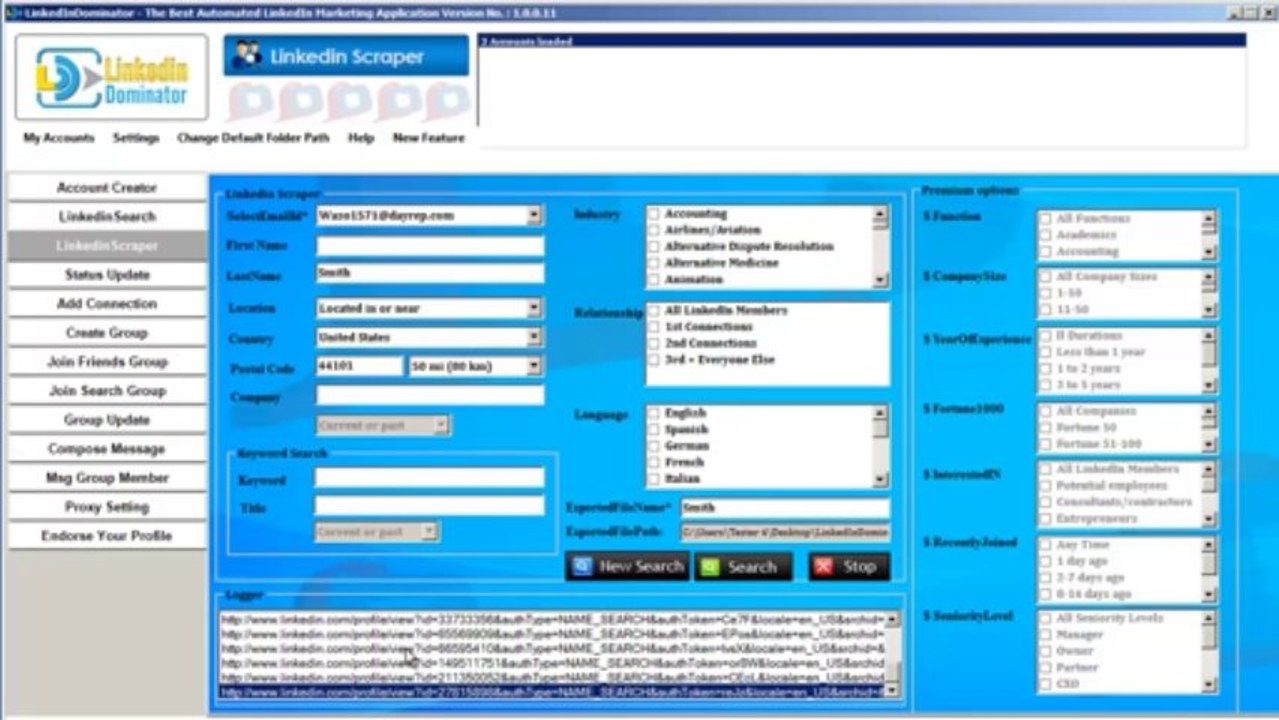Open the Status Update section
The image size is (1279, 720).
[107, 275]
